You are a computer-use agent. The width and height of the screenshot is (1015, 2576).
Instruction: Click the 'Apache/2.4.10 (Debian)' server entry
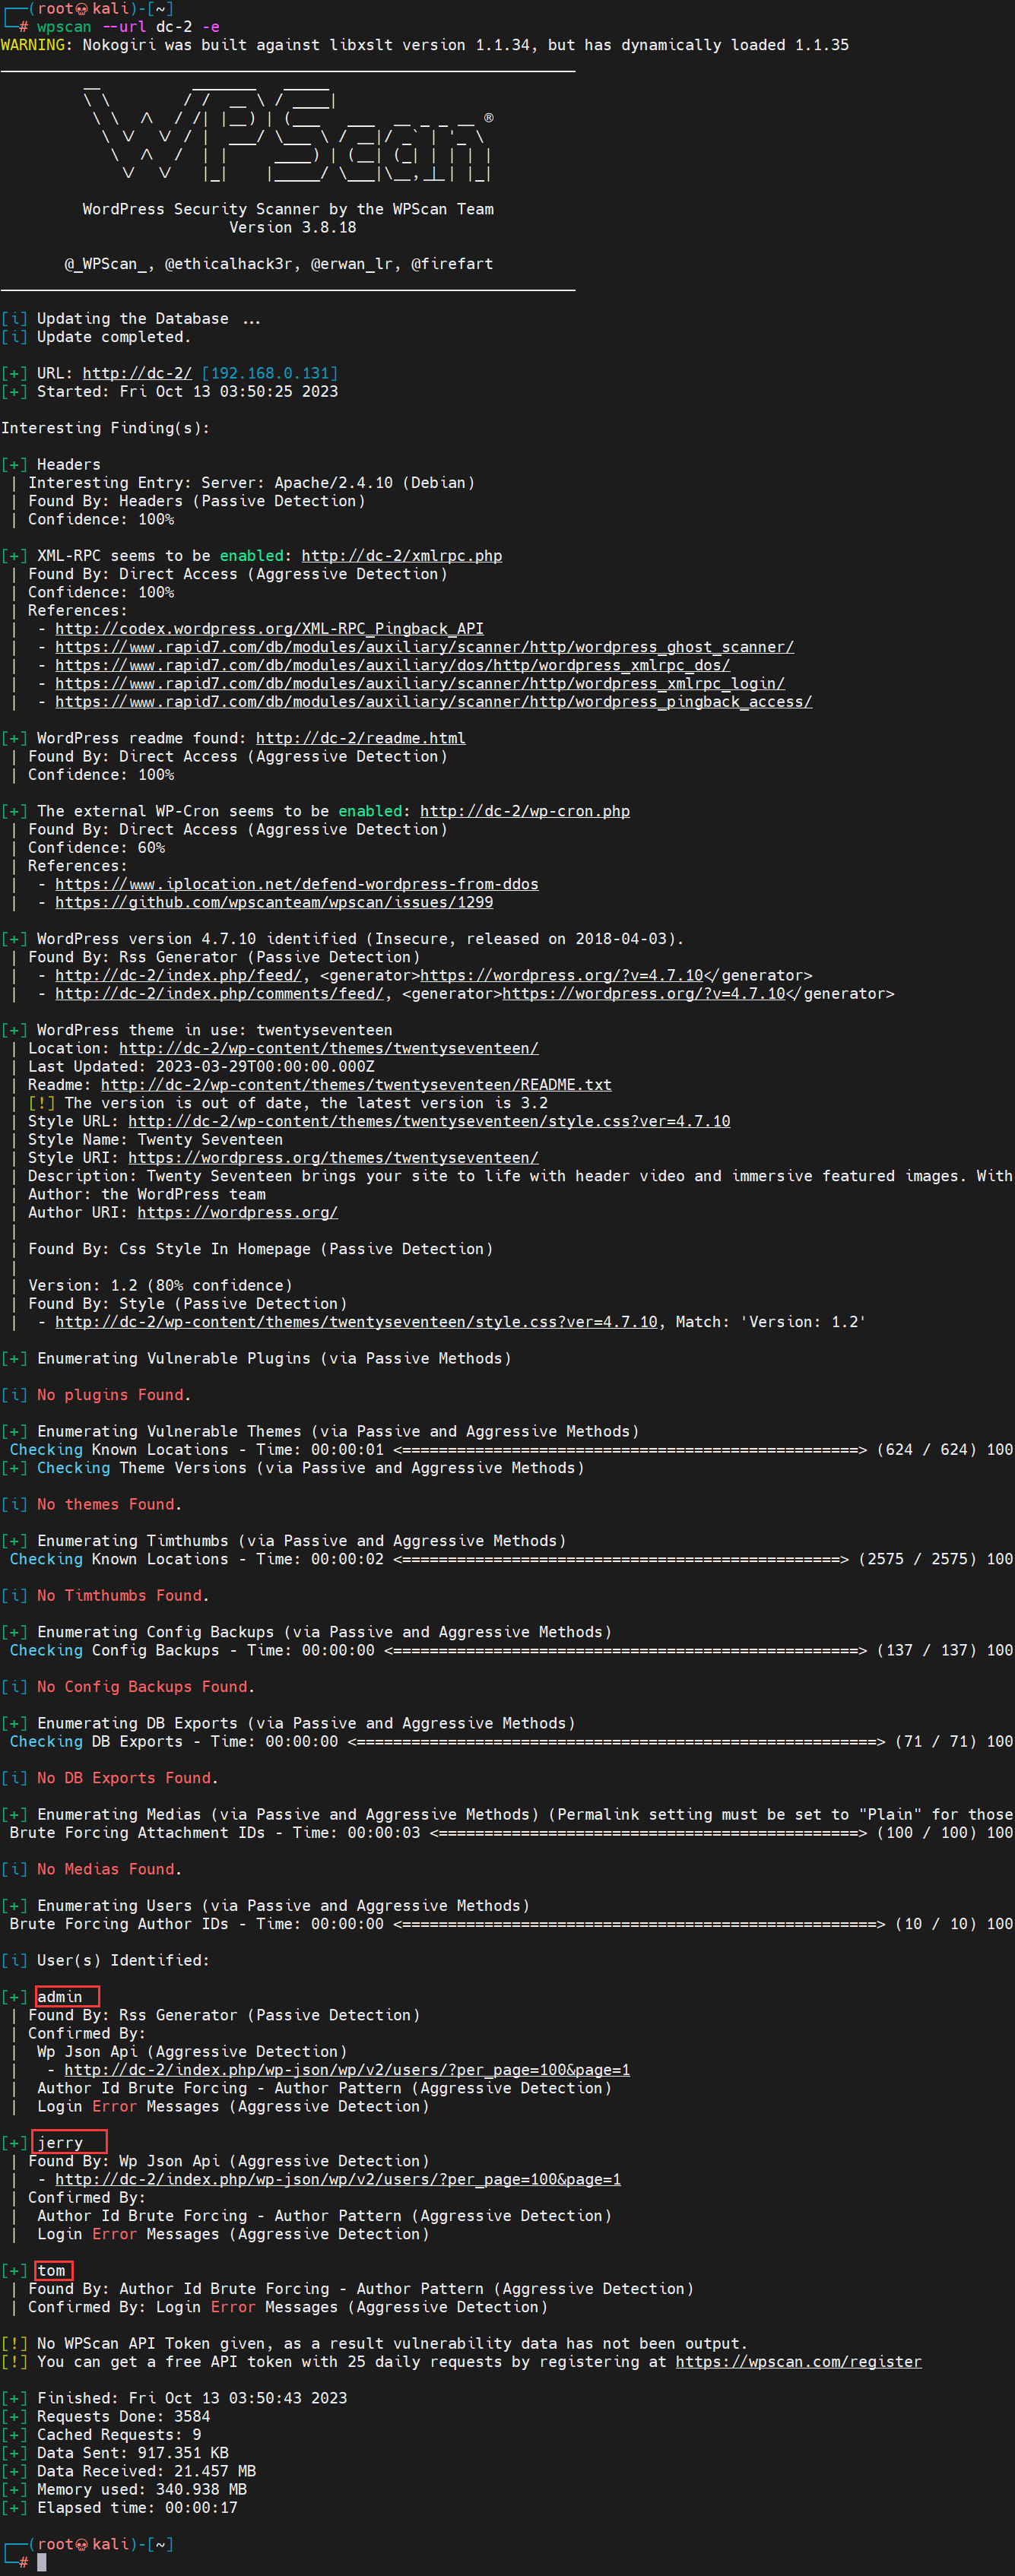[x=374, y=483]
